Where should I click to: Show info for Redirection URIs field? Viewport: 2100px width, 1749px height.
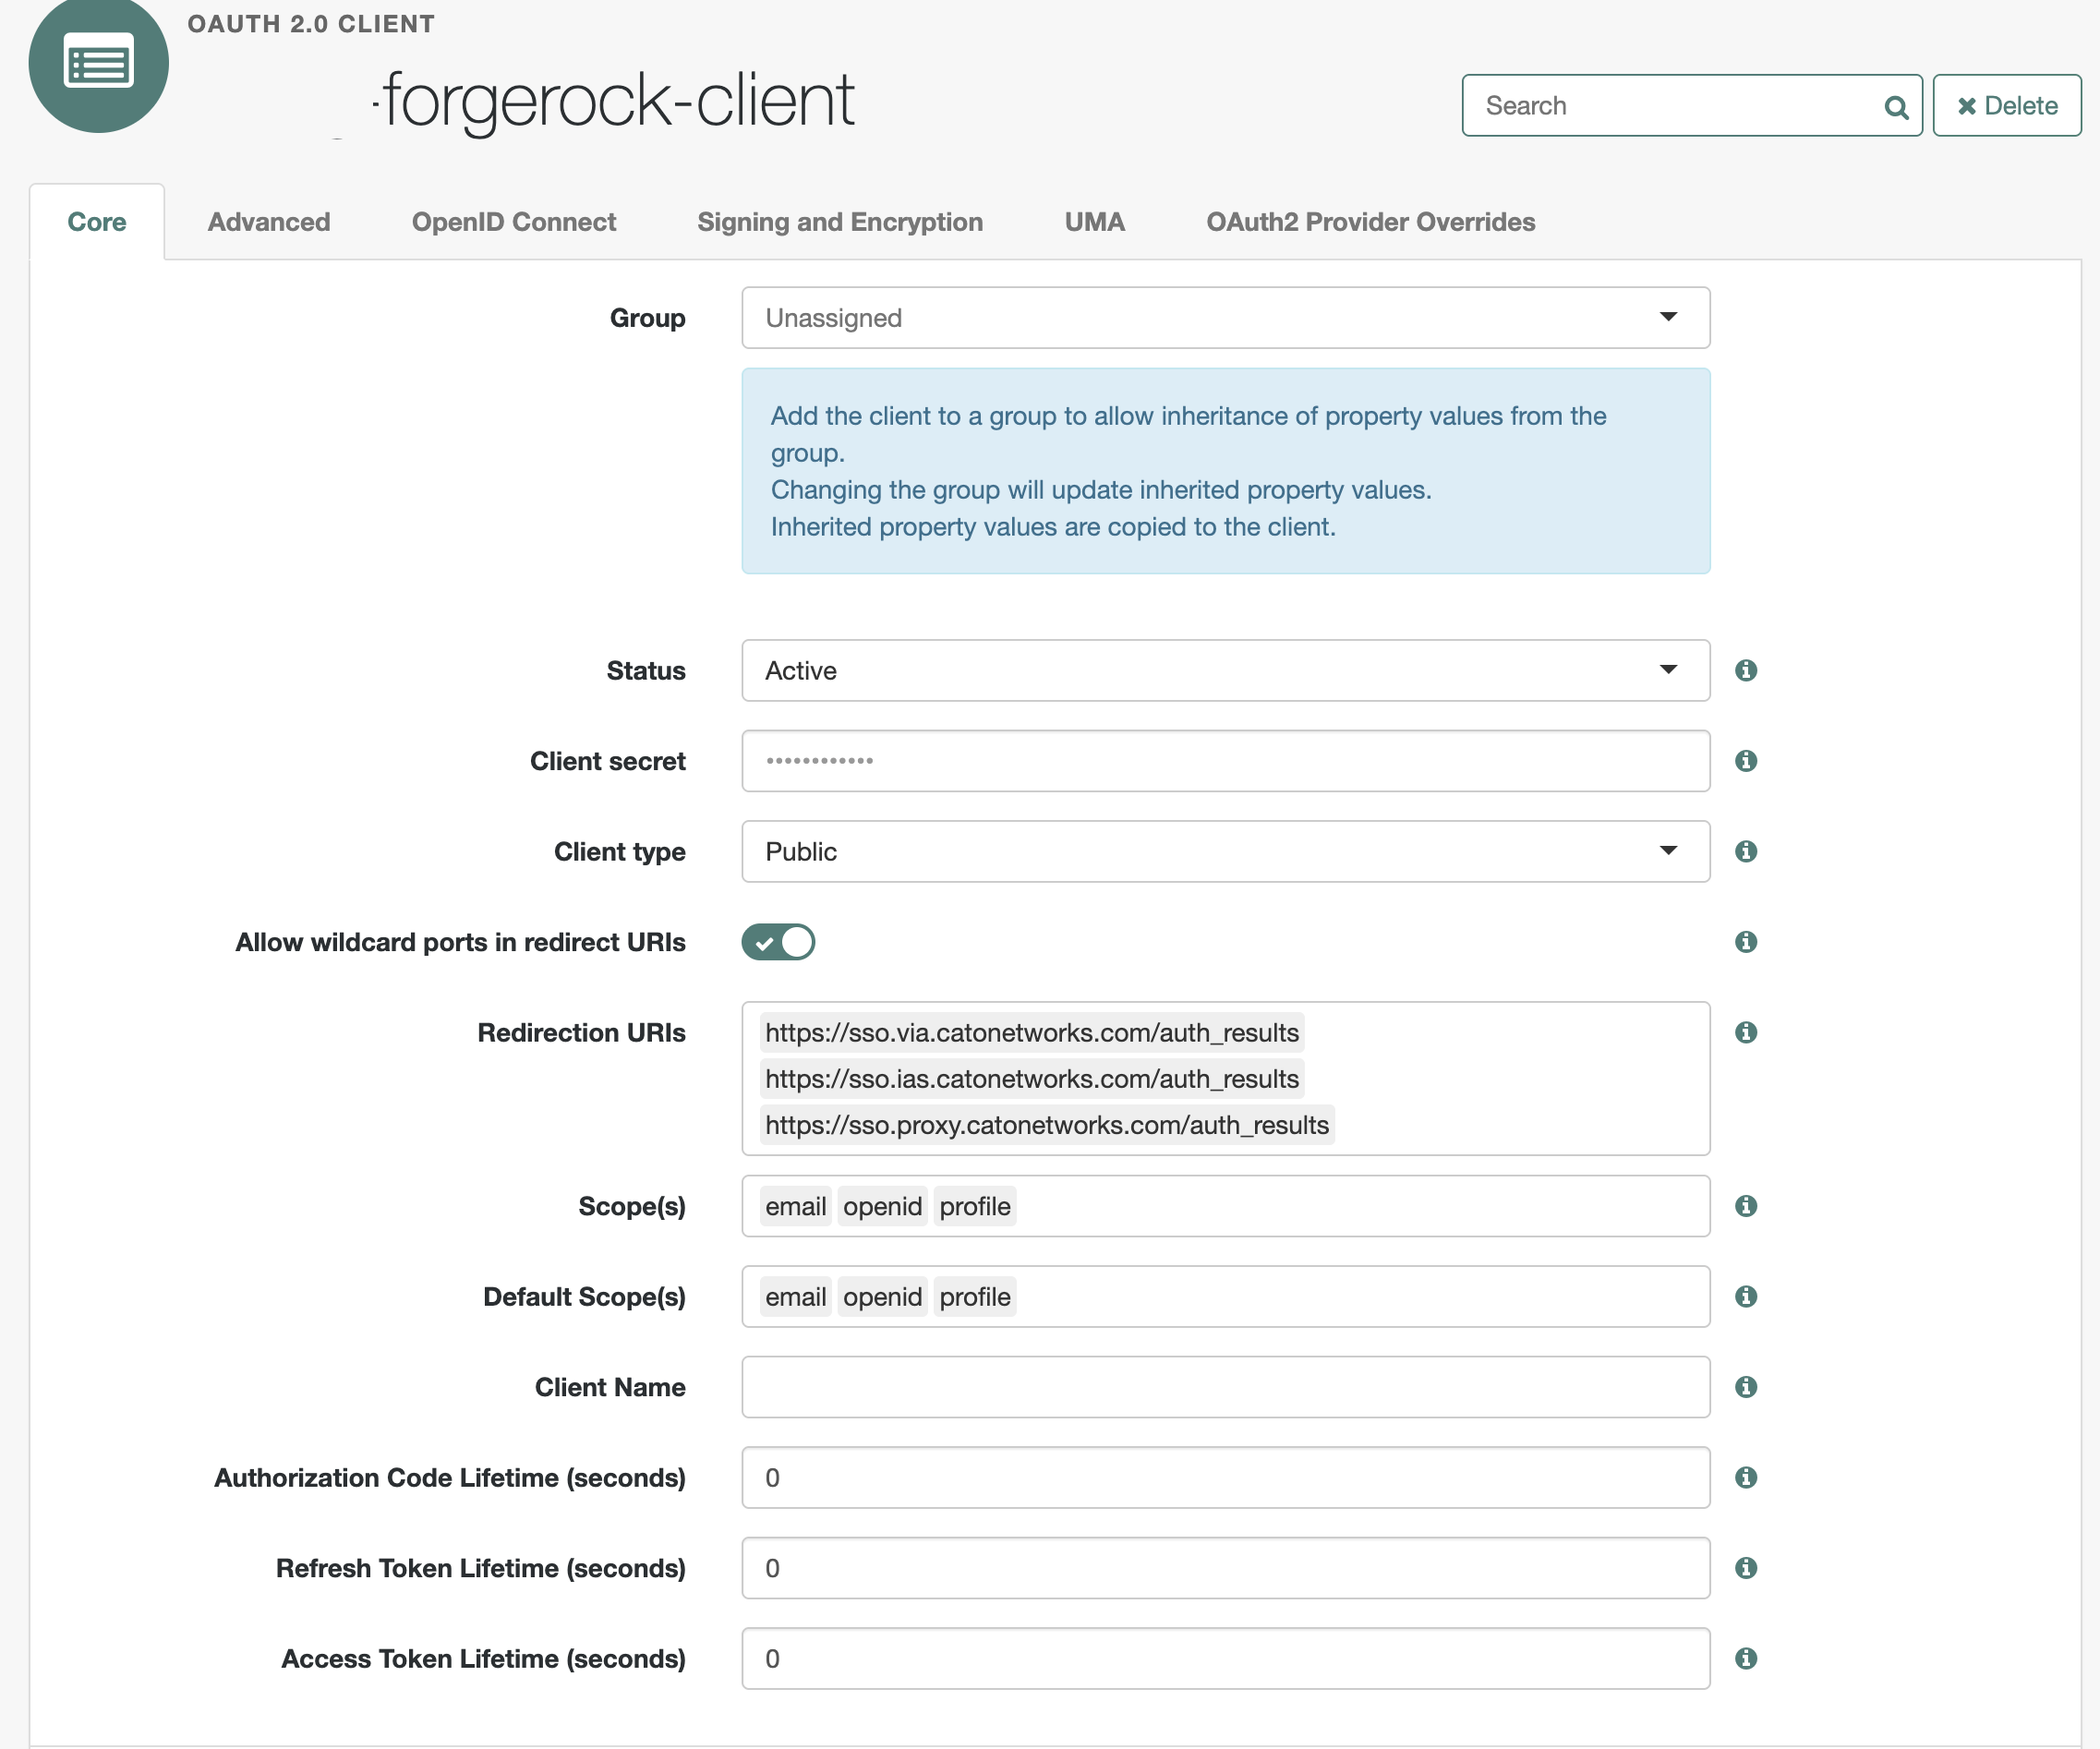[x=1745, y=1032]
